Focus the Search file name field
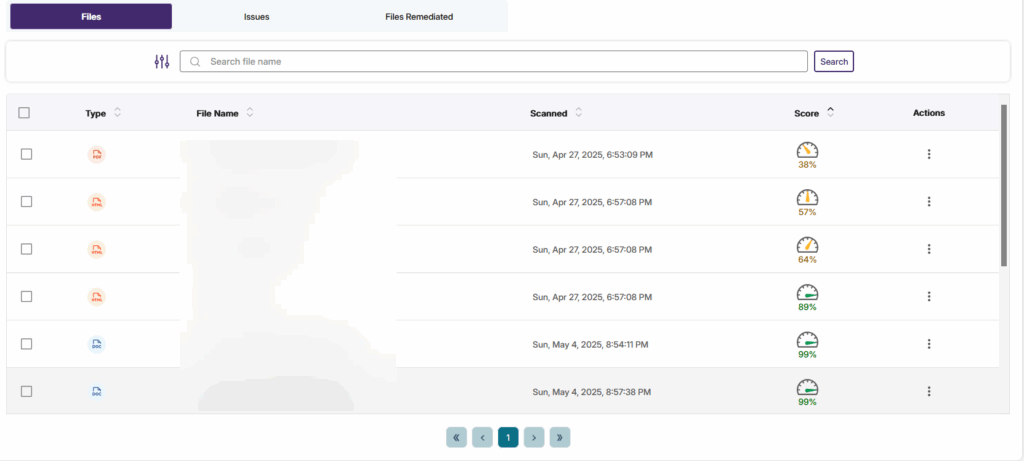 pyautogui.click(x=494, y=61)
